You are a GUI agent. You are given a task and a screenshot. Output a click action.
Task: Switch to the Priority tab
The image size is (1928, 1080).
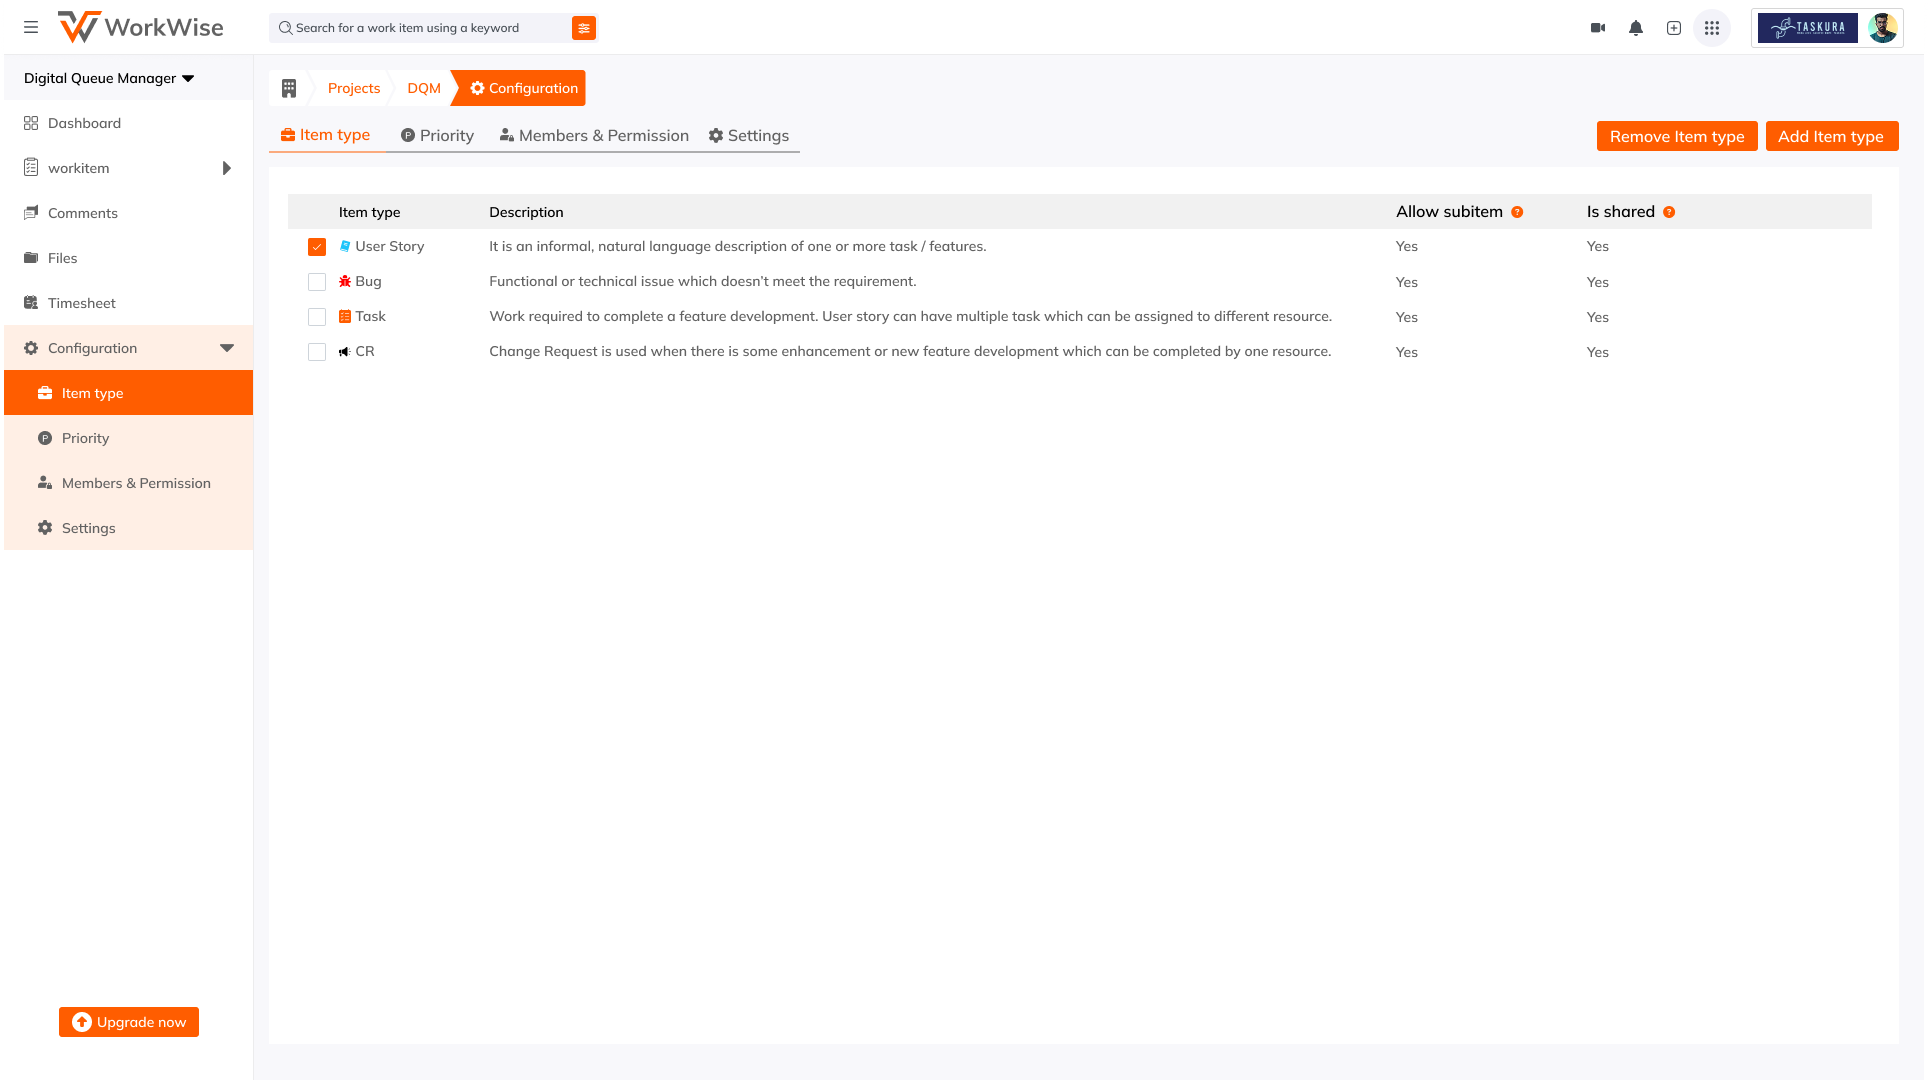(437, 136)
